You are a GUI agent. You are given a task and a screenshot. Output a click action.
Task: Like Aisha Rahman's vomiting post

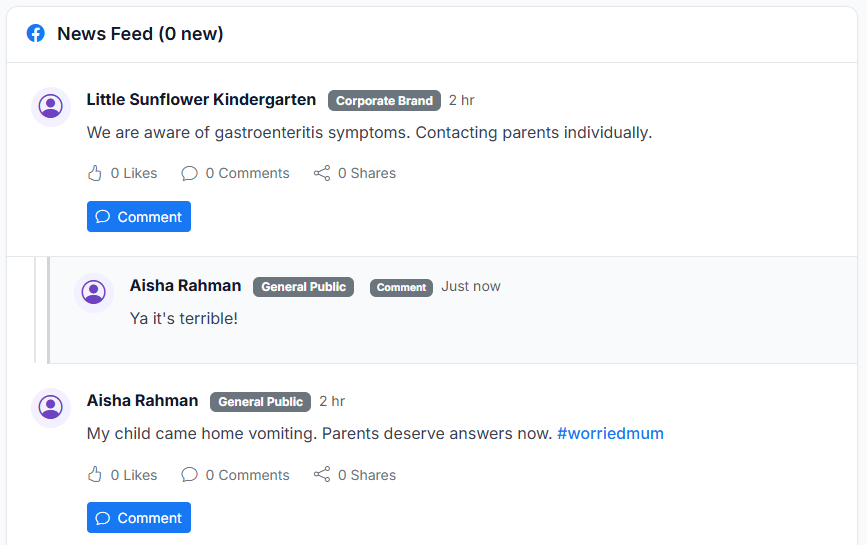pos(123,475)
